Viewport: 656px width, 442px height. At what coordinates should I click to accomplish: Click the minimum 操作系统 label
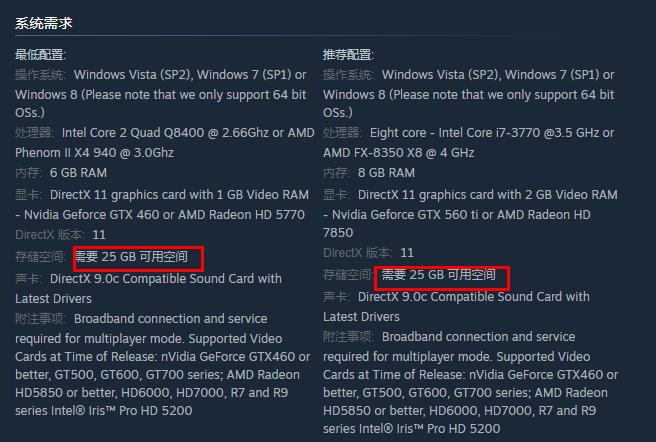40,75
